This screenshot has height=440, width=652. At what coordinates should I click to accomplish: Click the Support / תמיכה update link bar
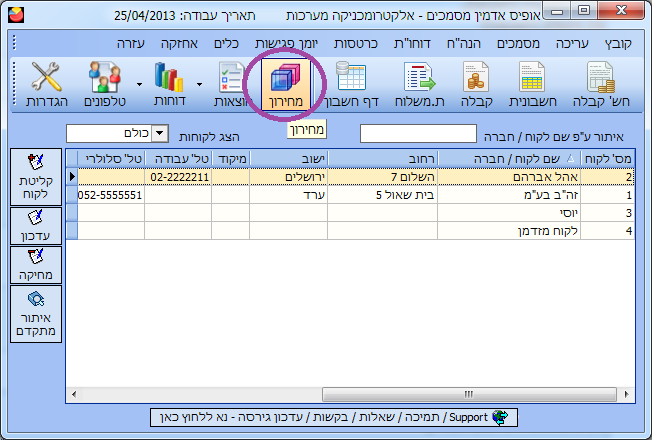(333, 417)
